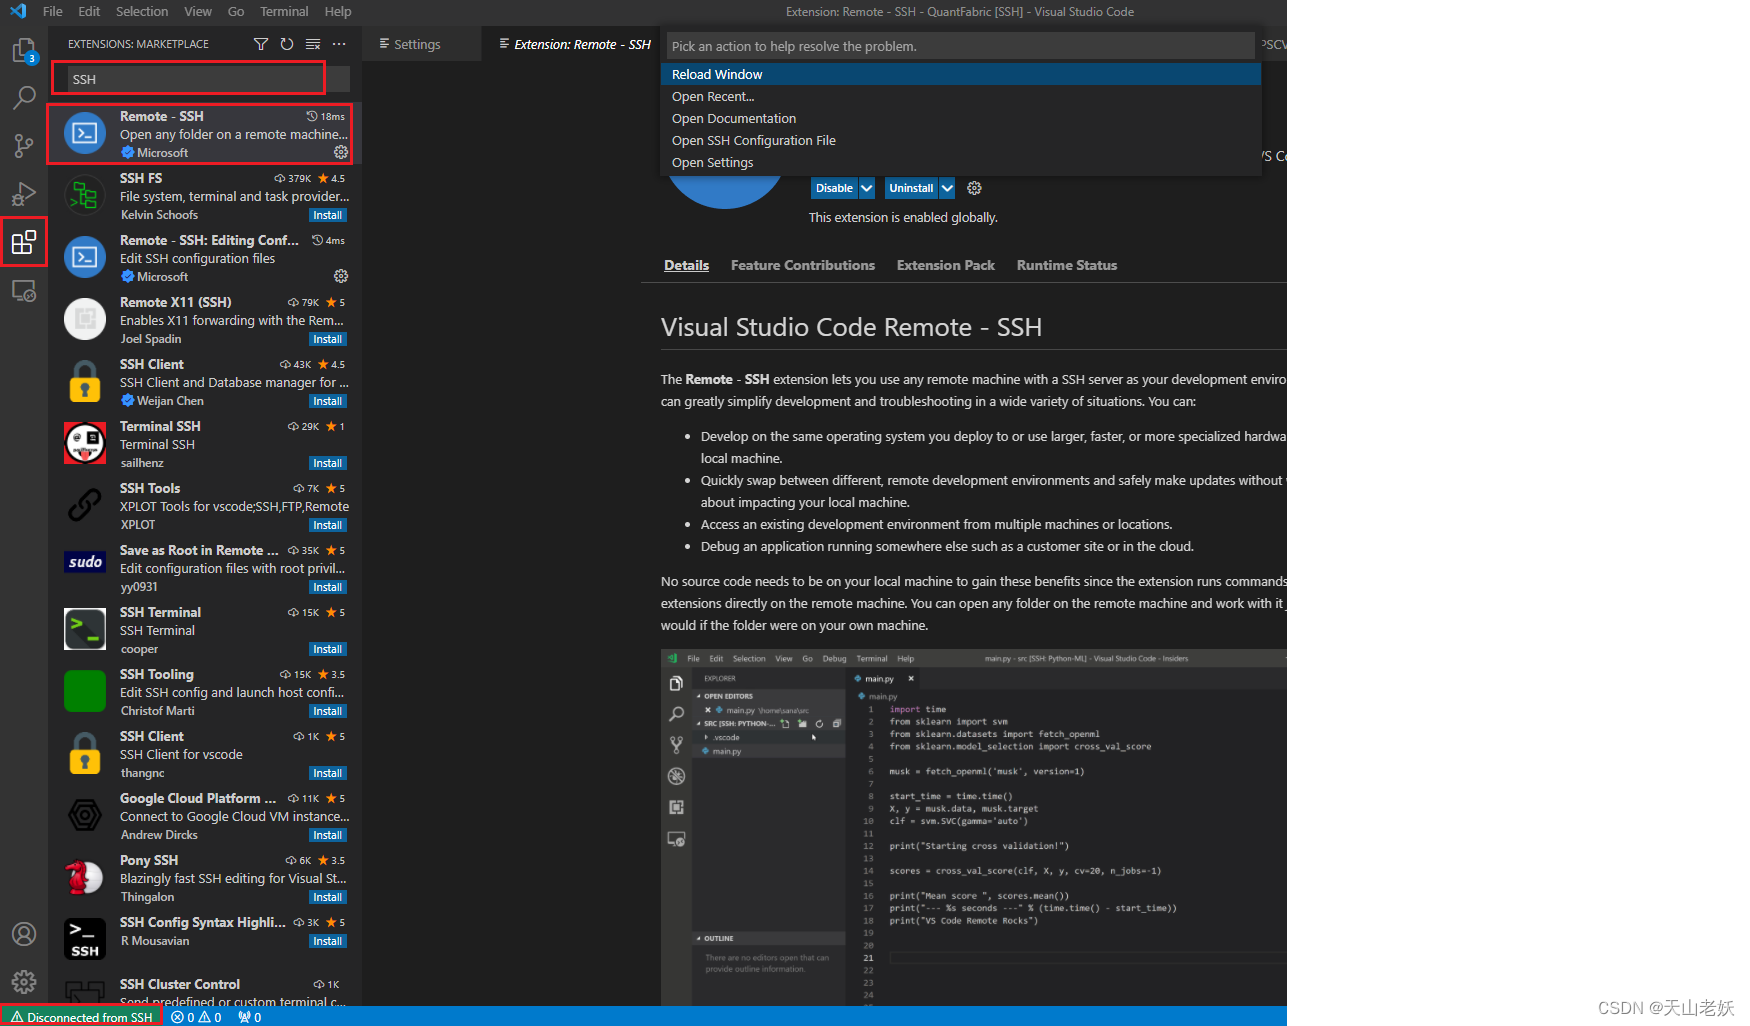
Task: Click the Save as Root sudo extension icon
Action: tap(85, 562)
